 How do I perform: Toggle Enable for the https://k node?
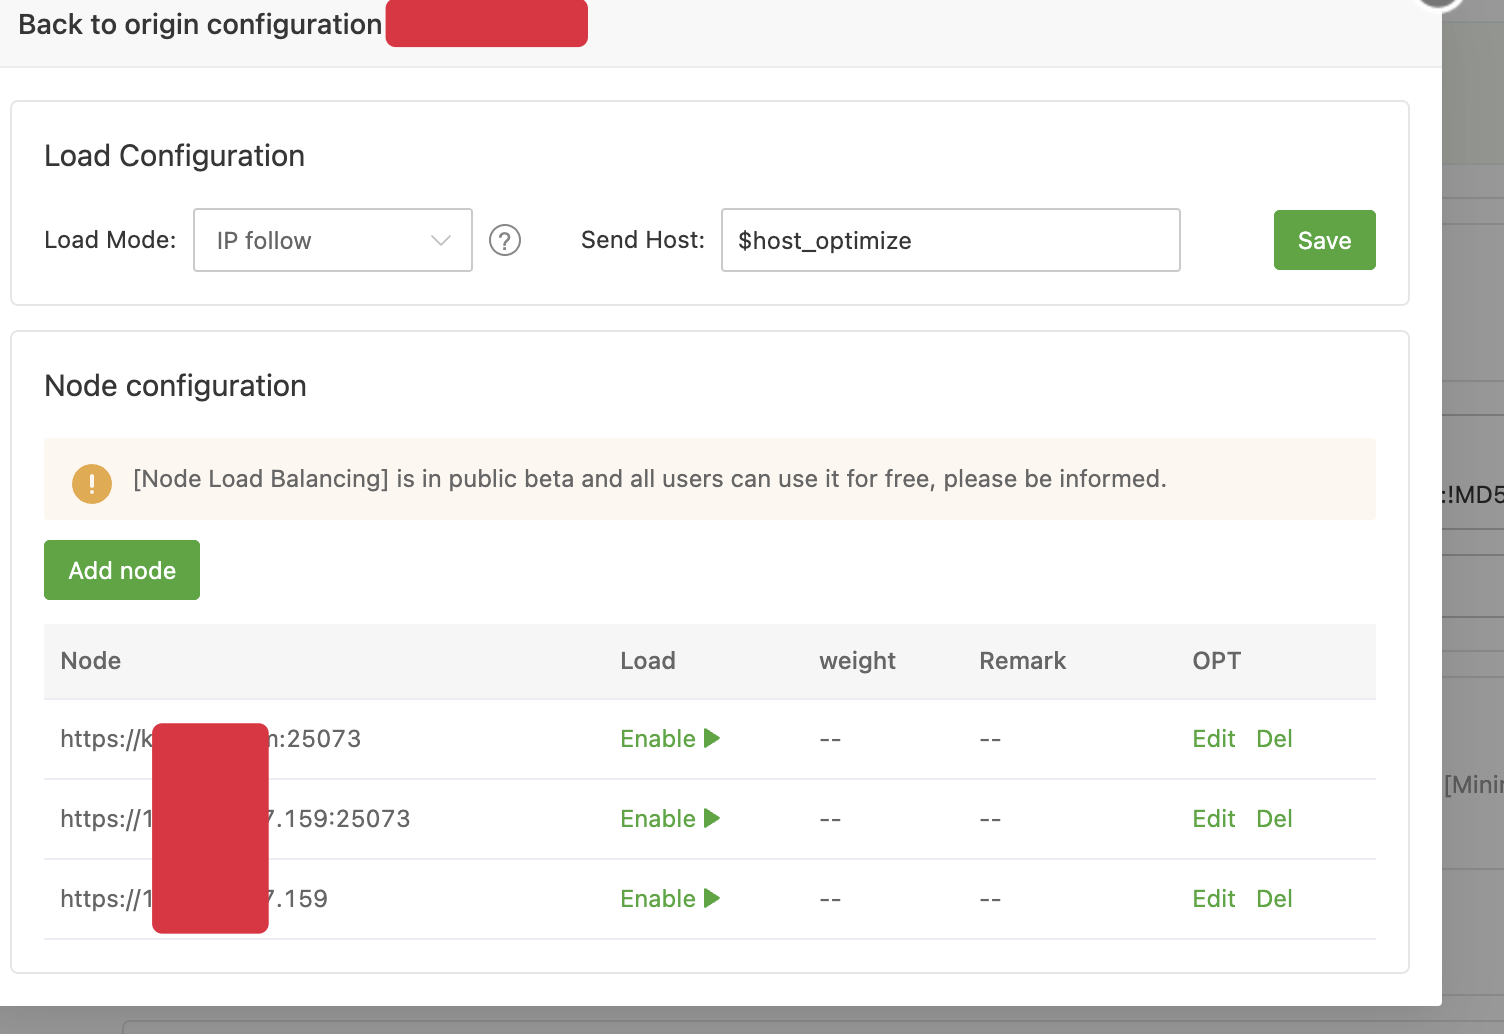pyautogui.click(x=669, y=739)
